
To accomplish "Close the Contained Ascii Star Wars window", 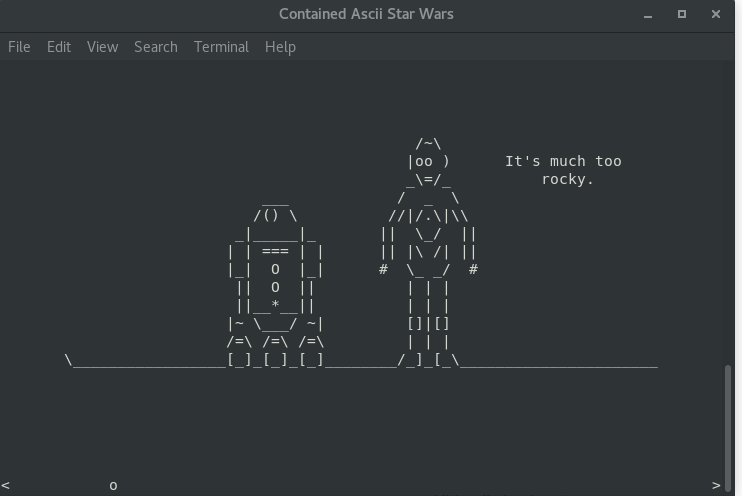I will click(x=716, y=14).
